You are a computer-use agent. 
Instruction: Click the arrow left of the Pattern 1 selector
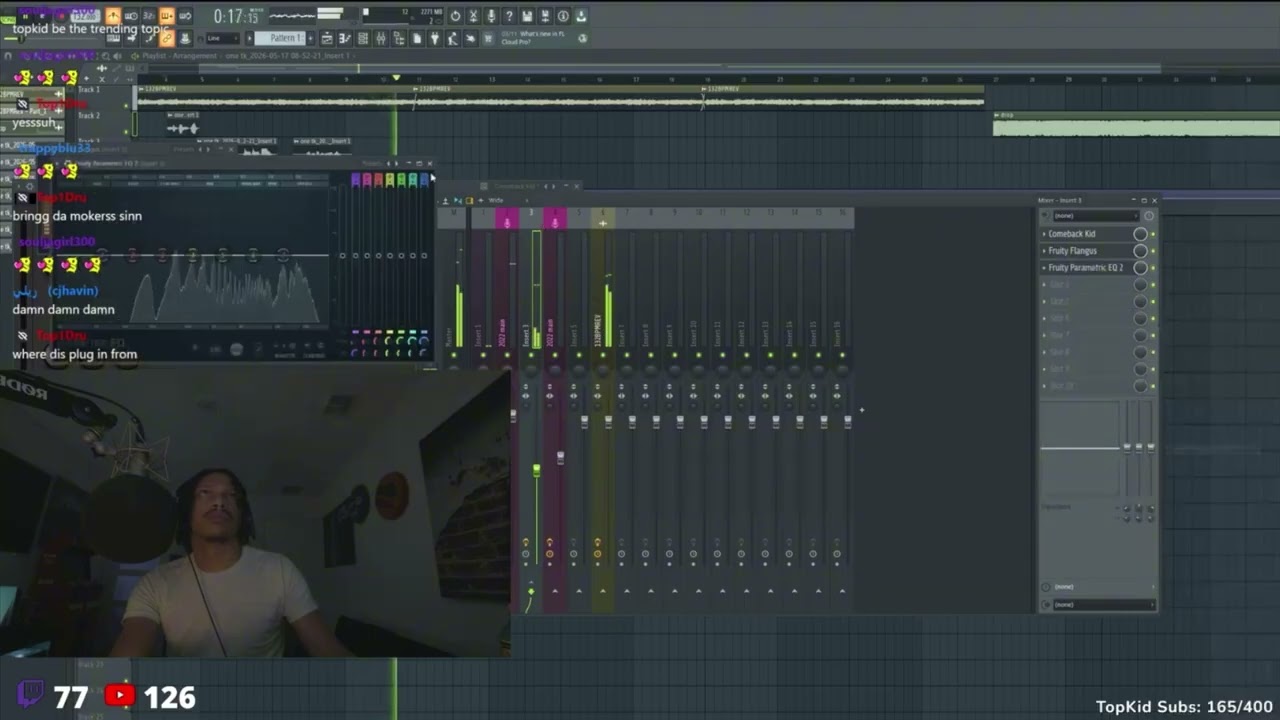(x=249, y=38)
